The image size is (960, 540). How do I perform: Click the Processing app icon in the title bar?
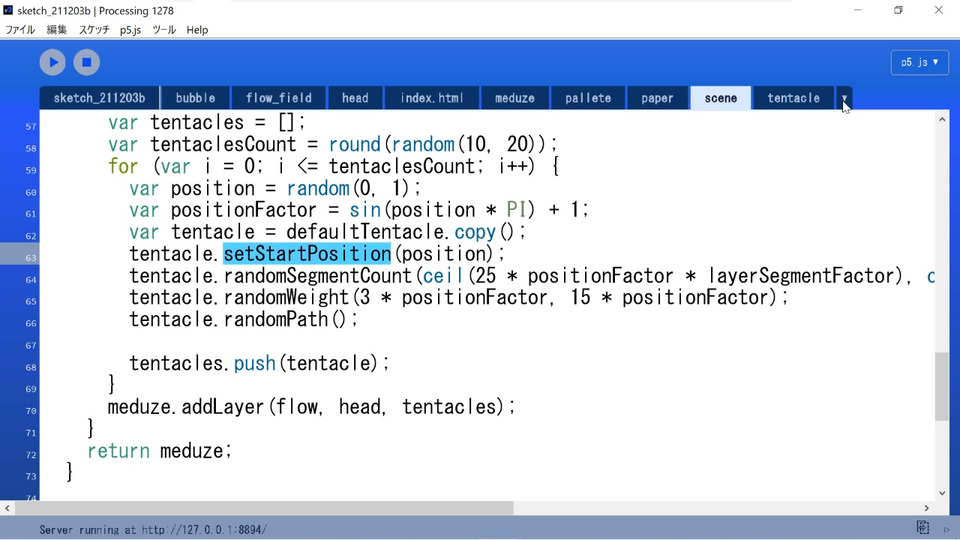tap(8, 10)
